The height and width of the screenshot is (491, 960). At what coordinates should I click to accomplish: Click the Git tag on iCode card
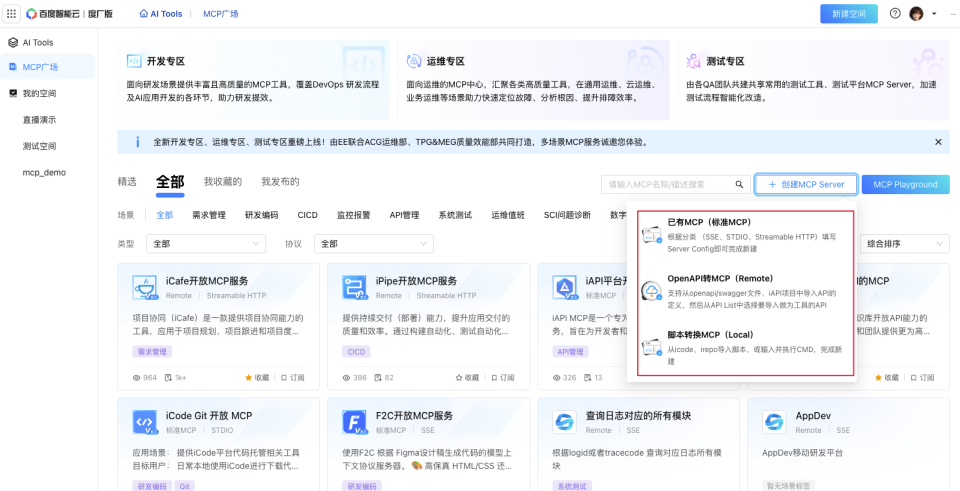pyautogui.click(x=184, y=486)
